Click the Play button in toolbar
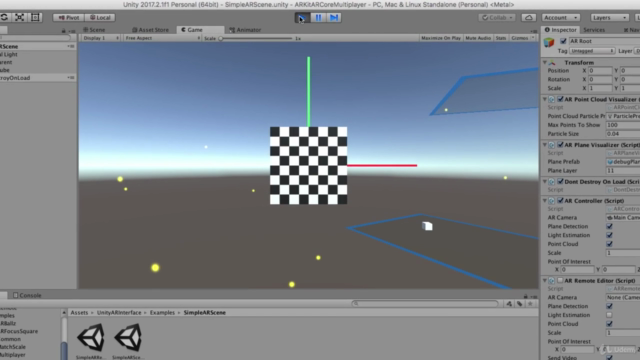640x360 pixels. pyautogui.click(x=302, y=18)
